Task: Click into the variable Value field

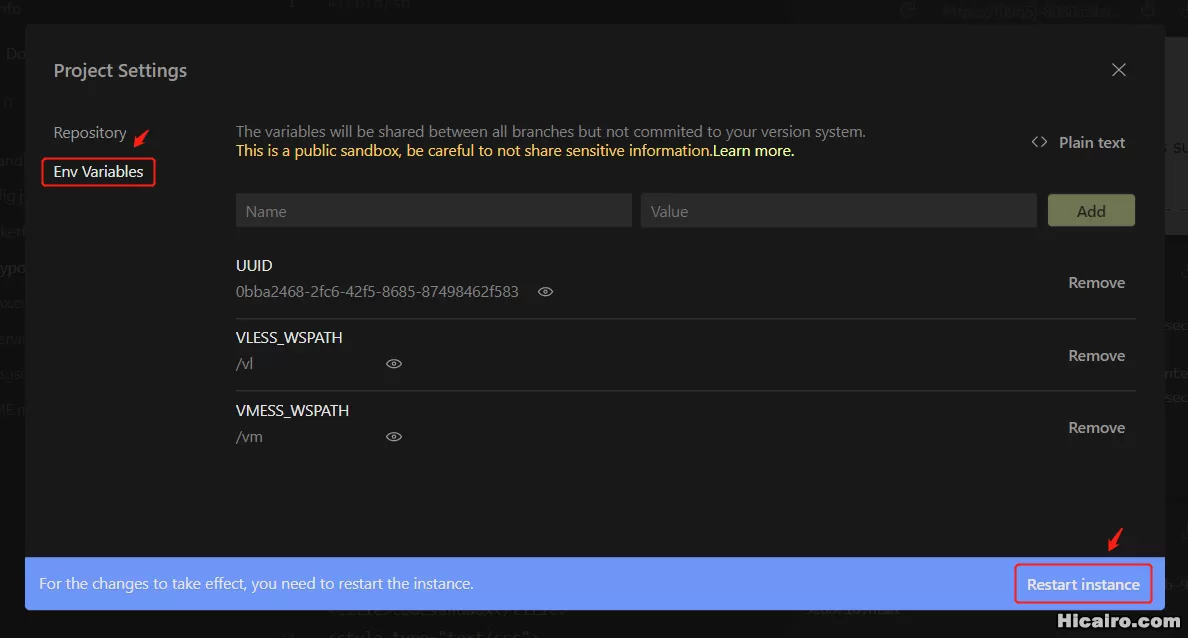Action: (838, 211)
